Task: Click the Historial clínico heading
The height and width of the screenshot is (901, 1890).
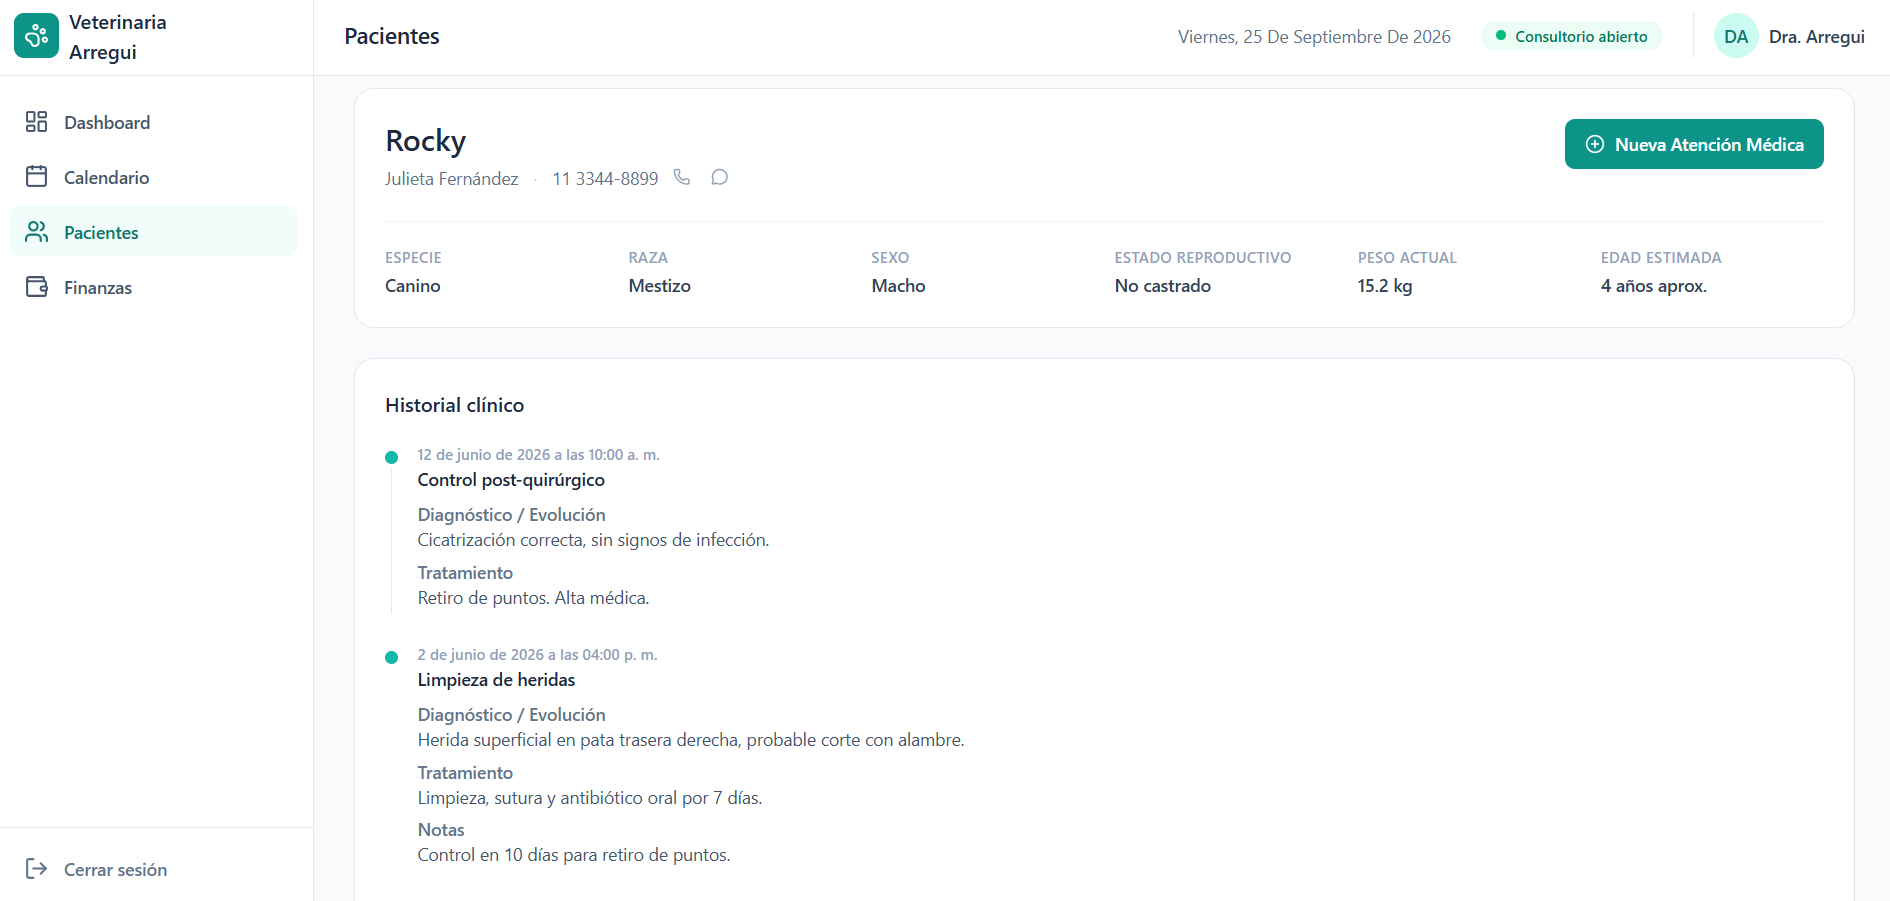Action: click(455, 405)
